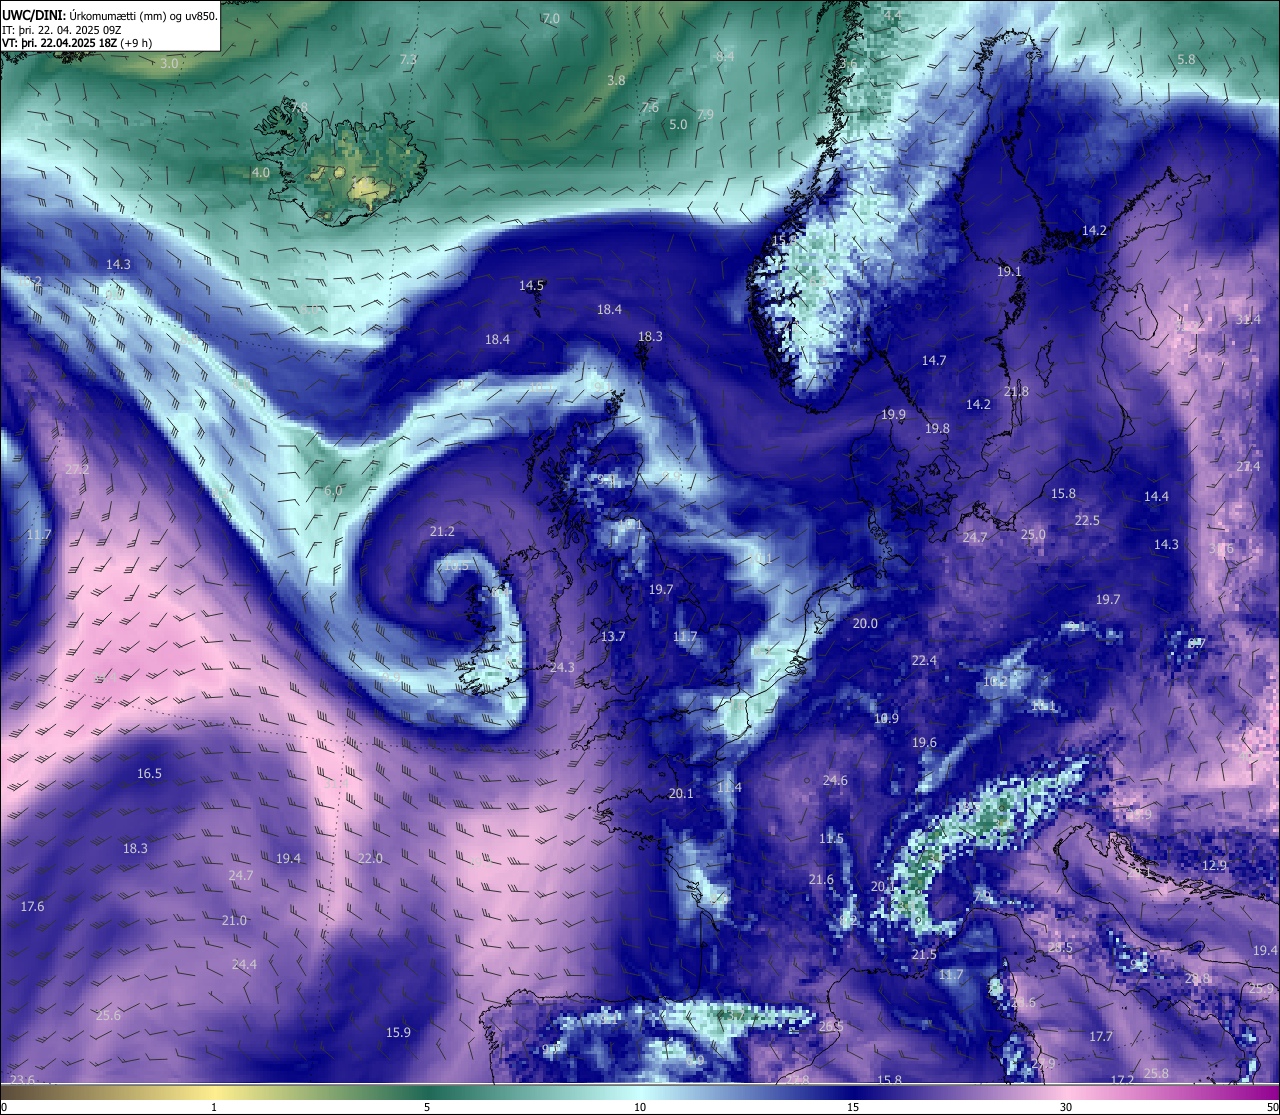Click the 14.7 map value
Screen dimensions: 1280x1115
[x=934, y=361]
